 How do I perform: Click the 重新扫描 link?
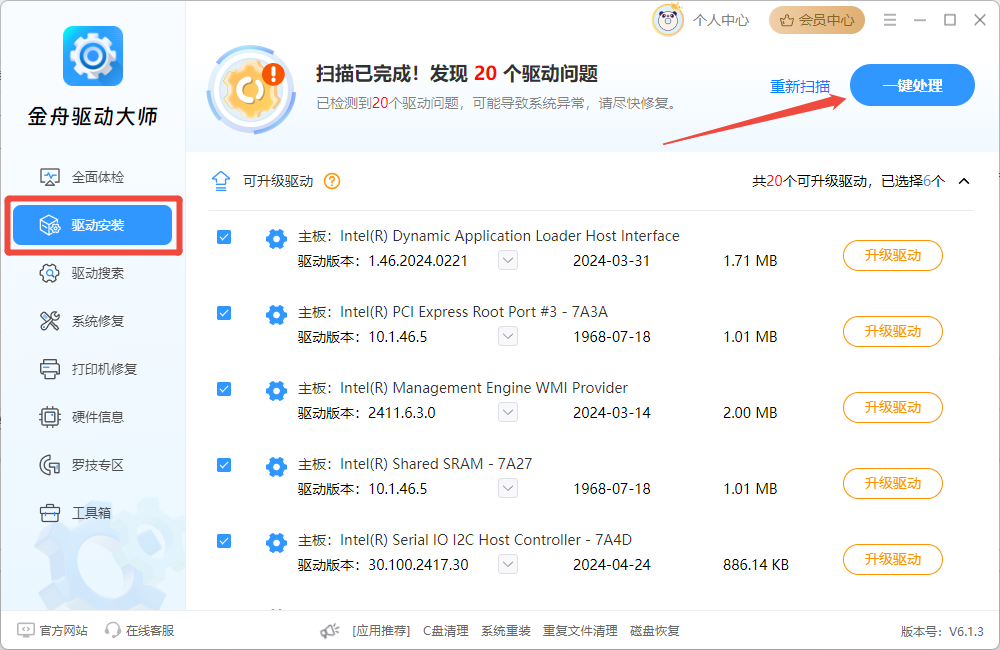click(x=800, y=86)
